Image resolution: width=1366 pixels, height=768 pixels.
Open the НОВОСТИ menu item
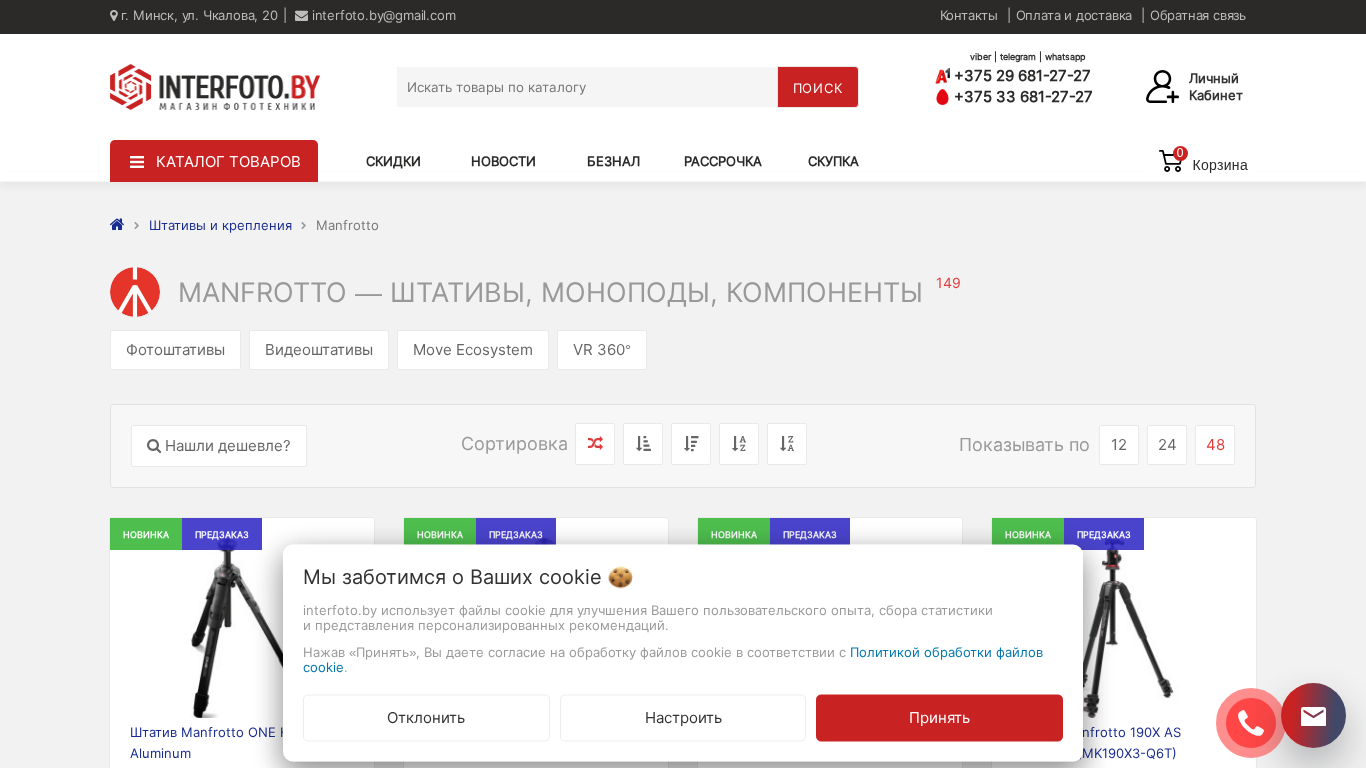click(503, 161)
